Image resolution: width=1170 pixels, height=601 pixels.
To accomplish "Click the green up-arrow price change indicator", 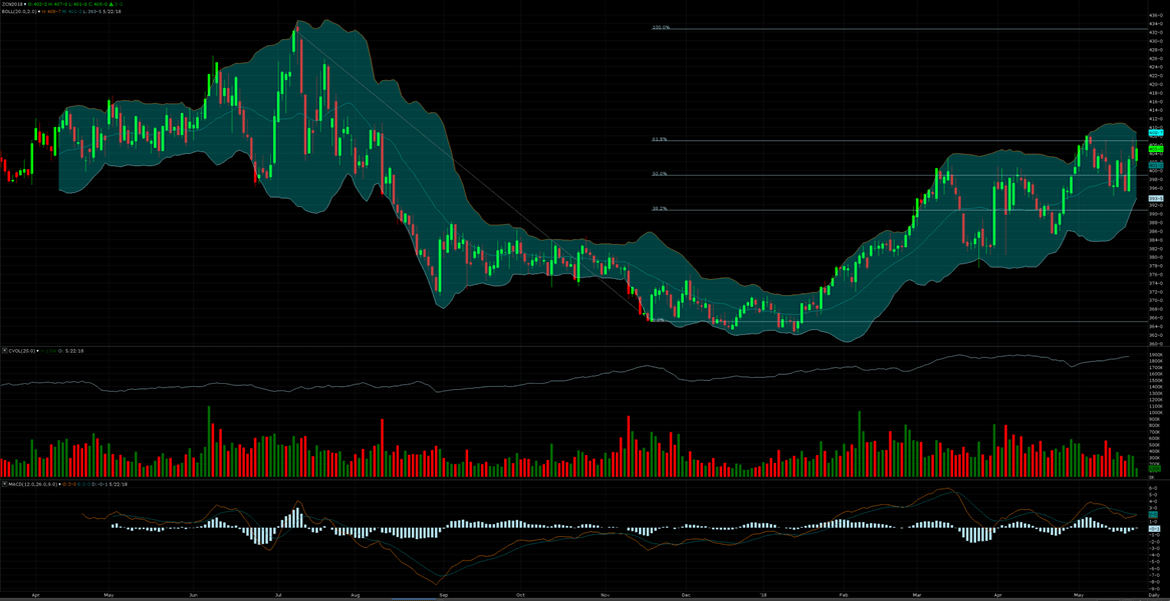I will (111, 4).
